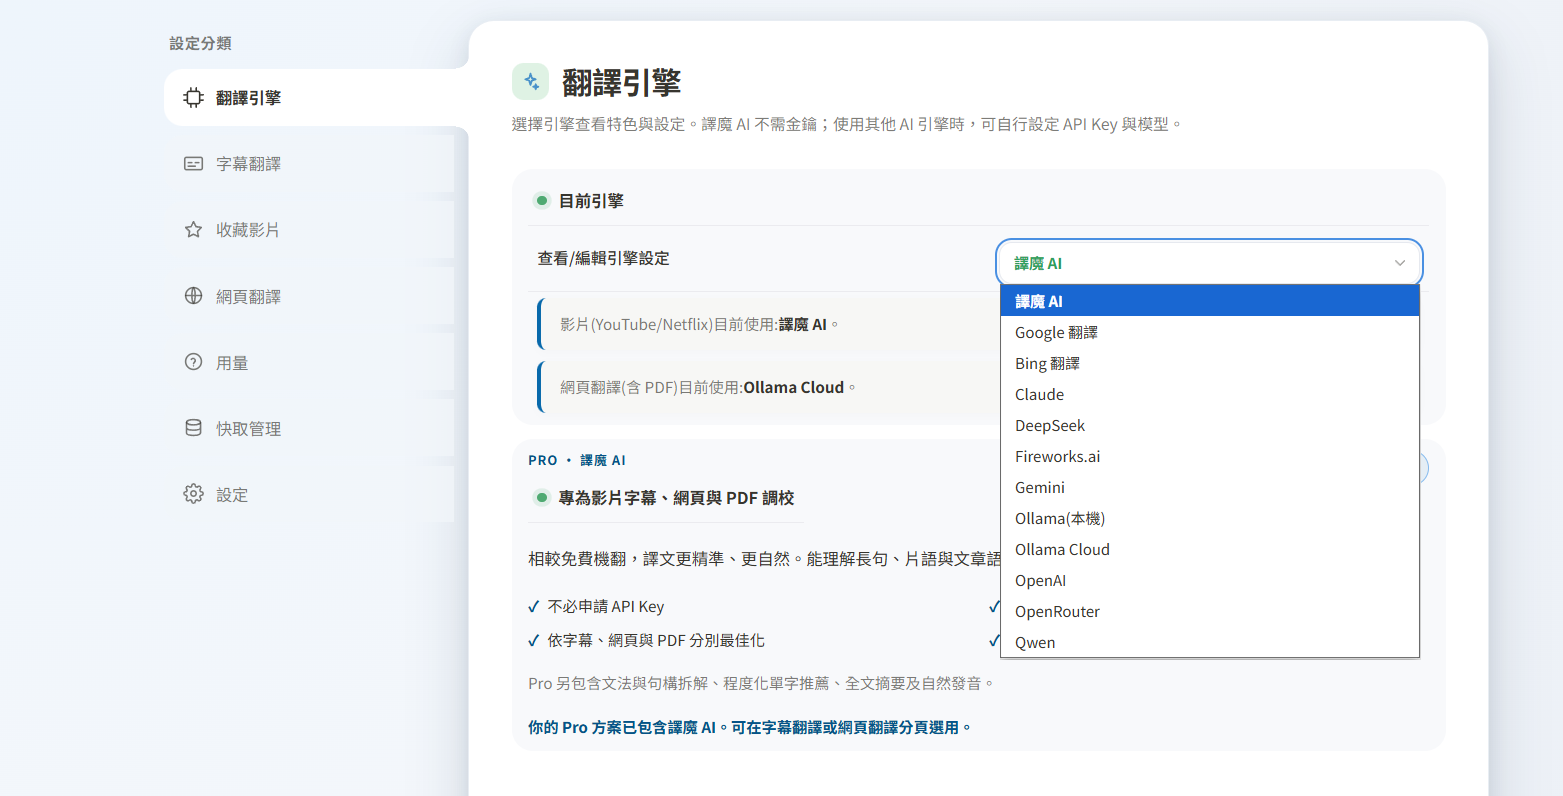Screen dimensions: 1563x796
Task: Click the 查看/編輯引擎設定 label
Action: click(603, 258)
